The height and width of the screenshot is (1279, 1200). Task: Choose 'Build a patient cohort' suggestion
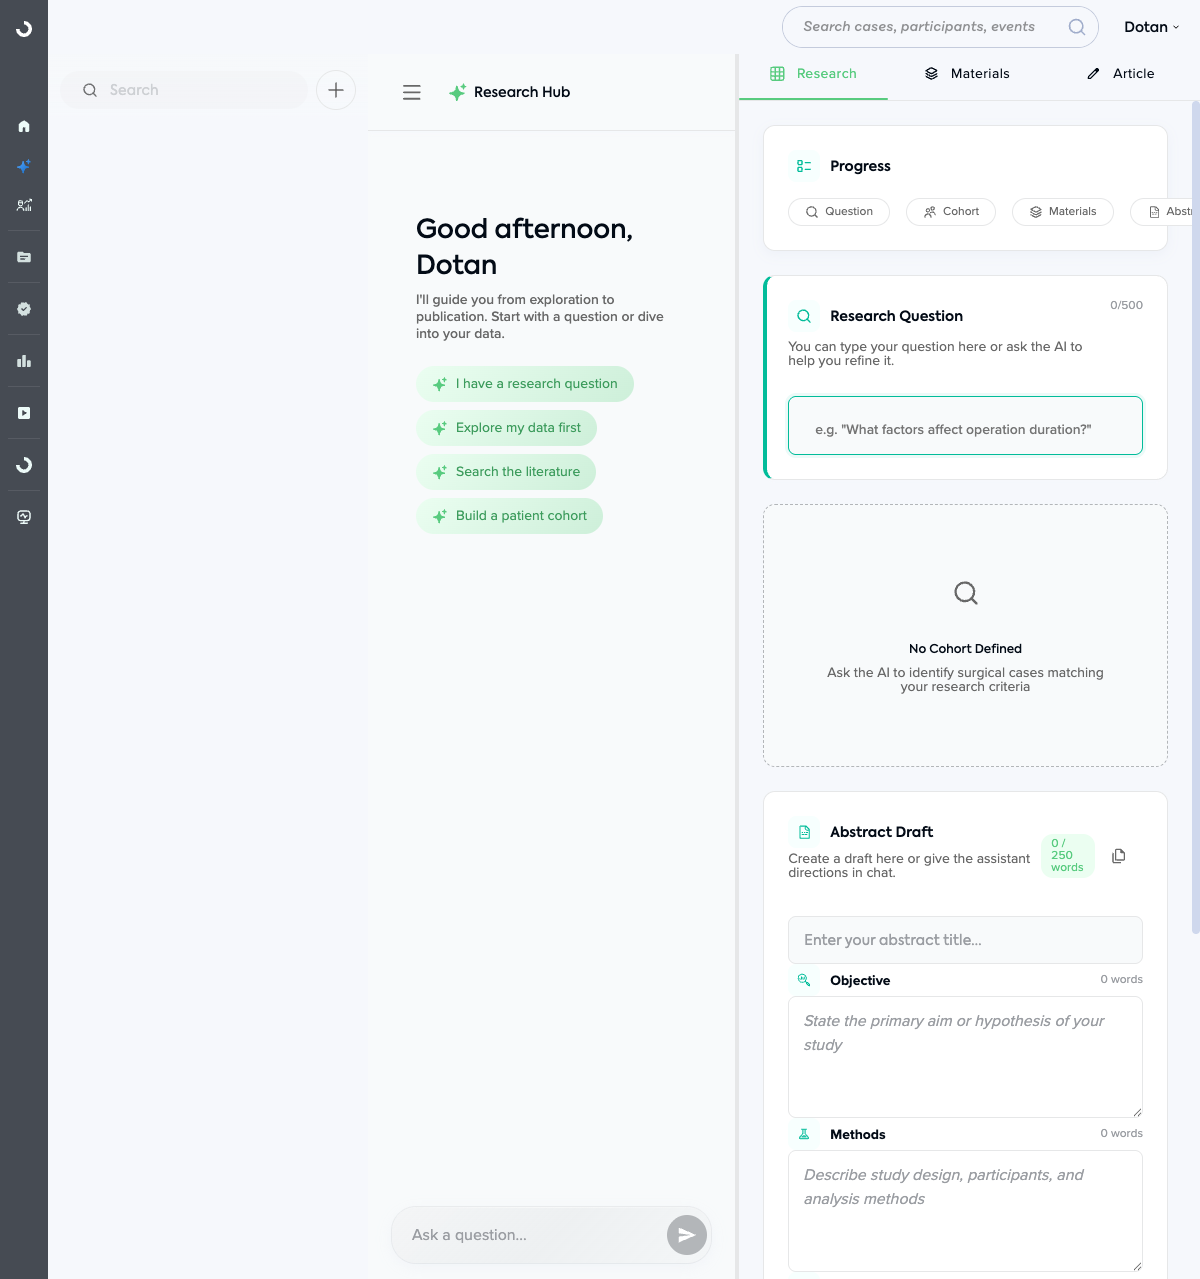click(509, 516)
